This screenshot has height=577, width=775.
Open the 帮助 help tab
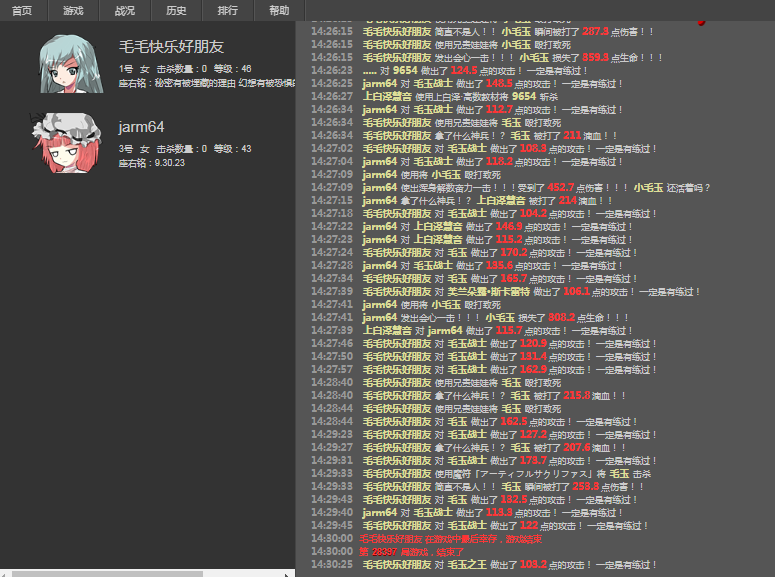279,10
